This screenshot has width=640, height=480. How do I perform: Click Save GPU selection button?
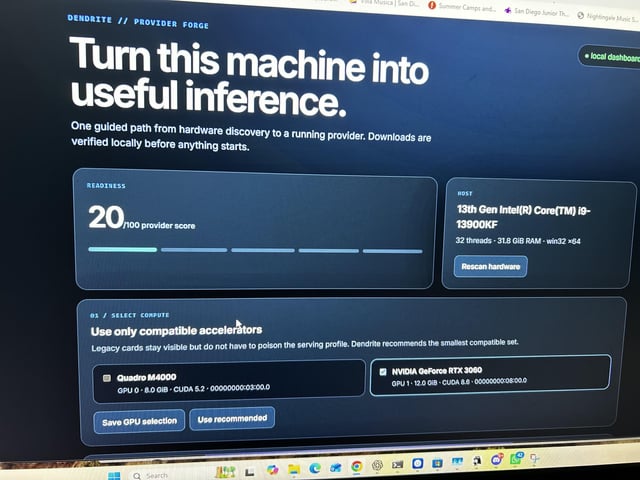[x=139, y=421]
